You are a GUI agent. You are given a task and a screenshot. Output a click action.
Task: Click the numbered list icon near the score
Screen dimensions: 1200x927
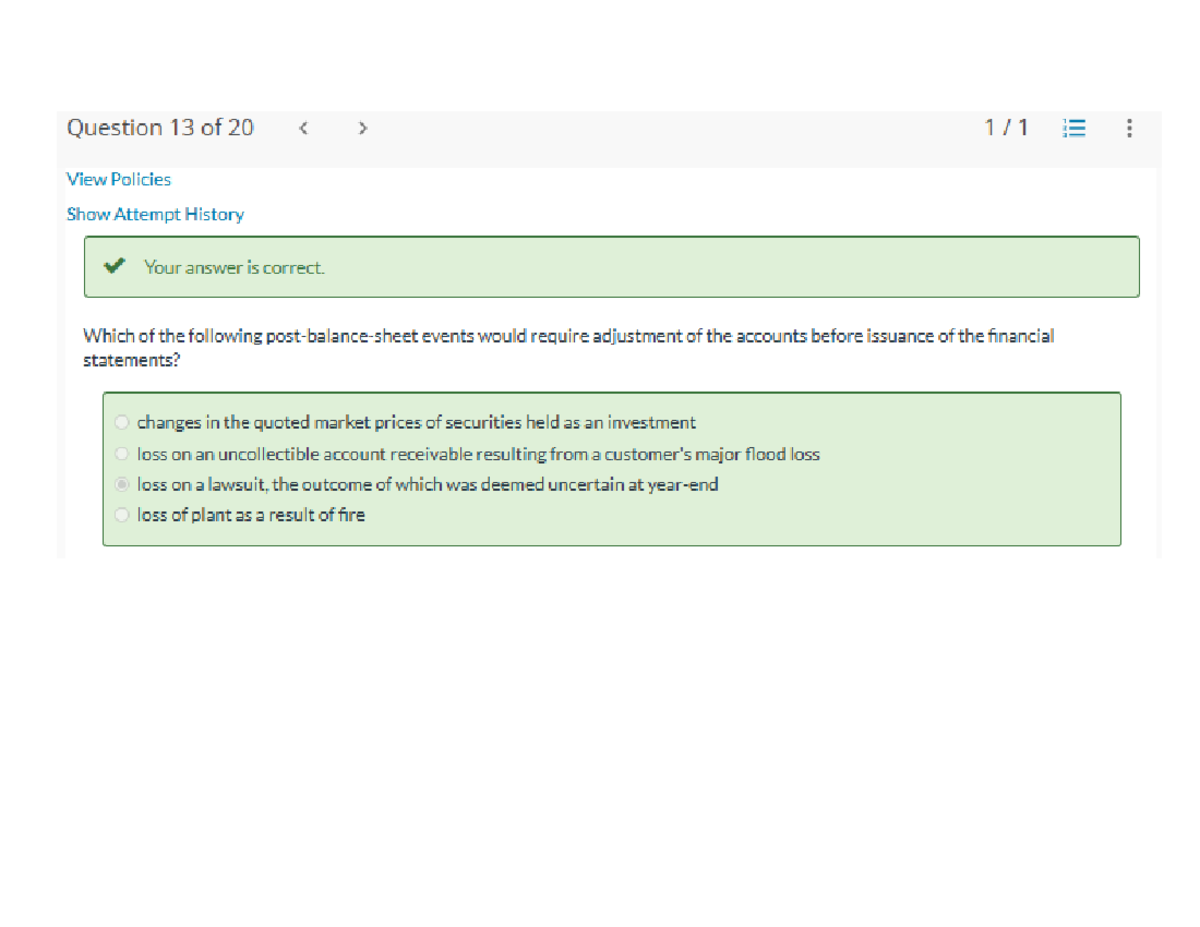(x=1073, y=128)
